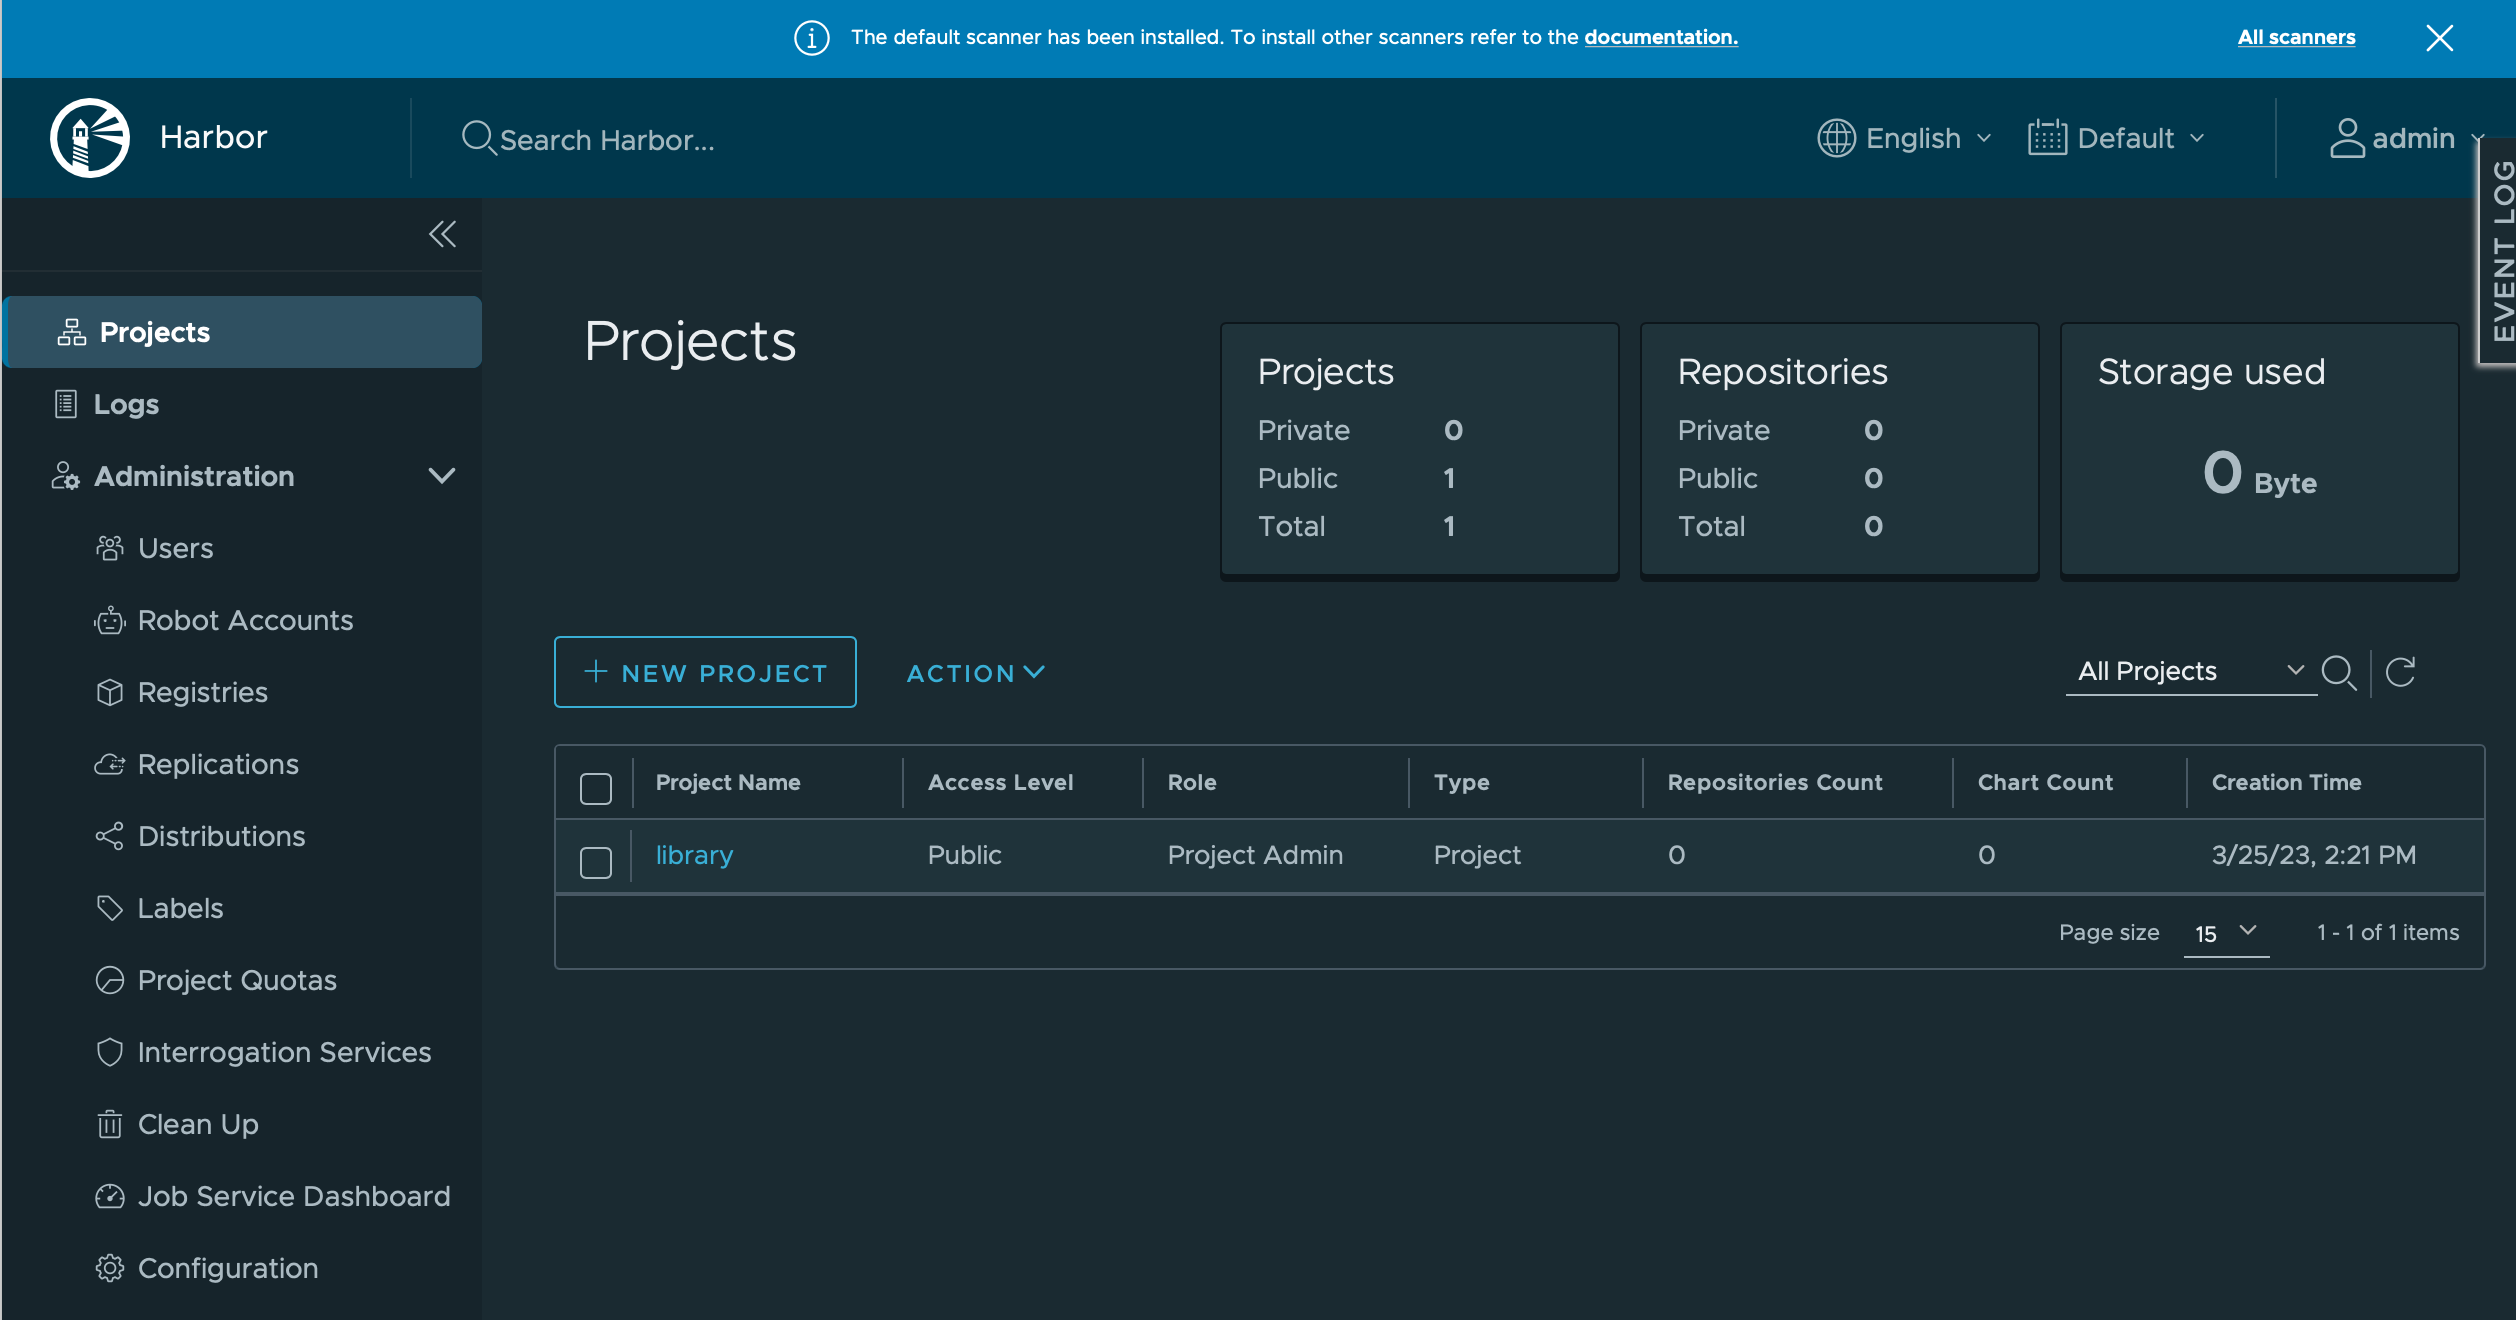This screenshot has width=2516, height=1320.
Task: Select all projects with header checkbox
Action: (x=596, y=788)
